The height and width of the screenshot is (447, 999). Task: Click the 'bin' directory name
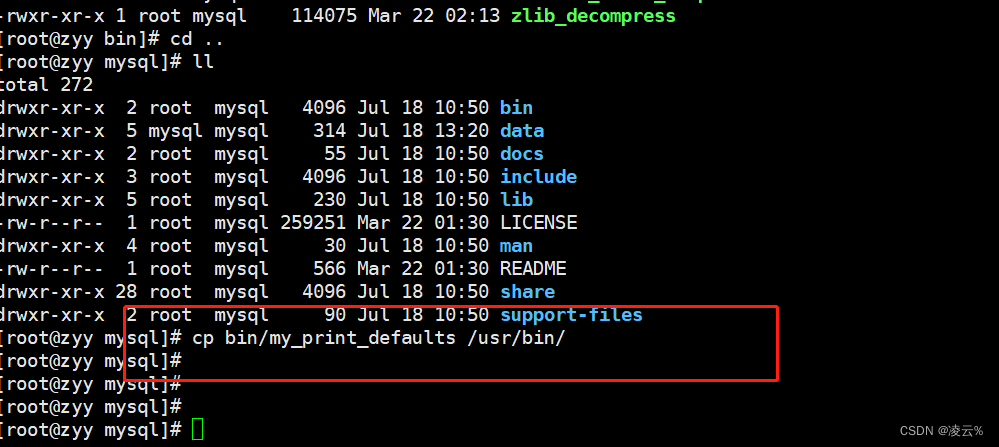[x=516, y=108]
